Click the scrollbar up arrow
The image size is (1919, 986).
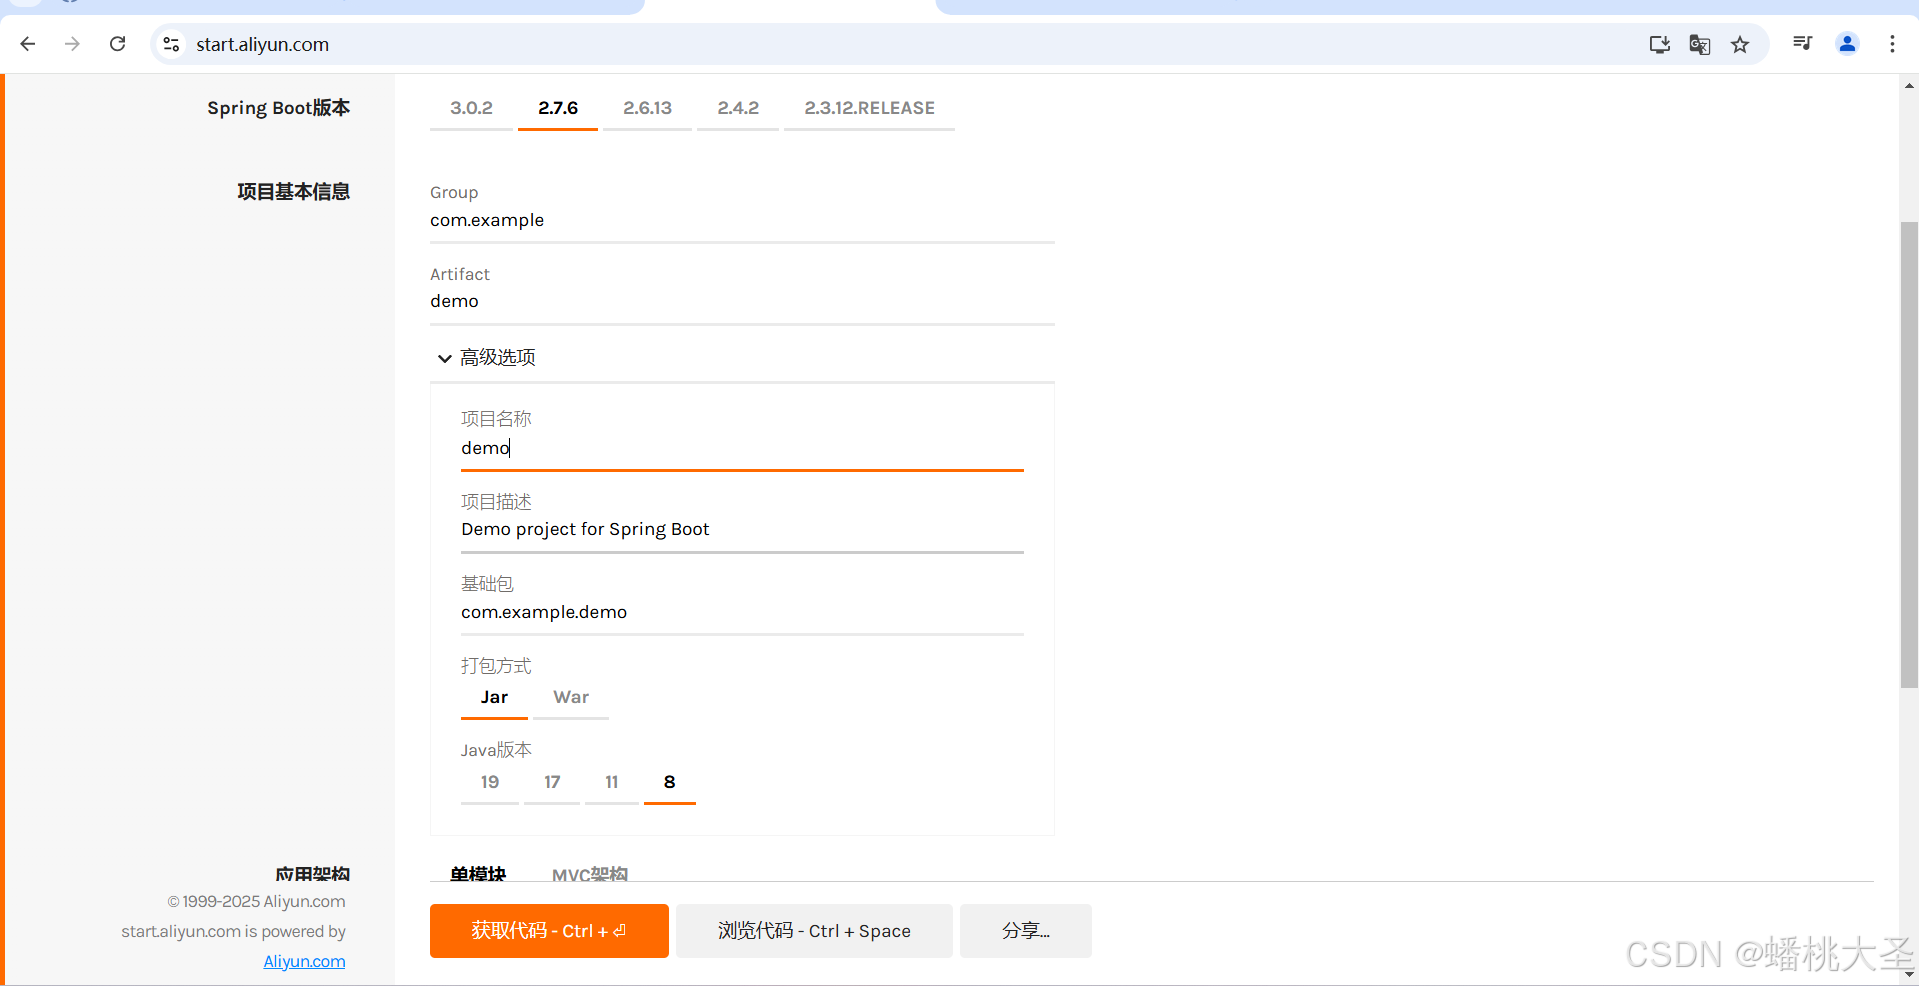[1909, 85]
